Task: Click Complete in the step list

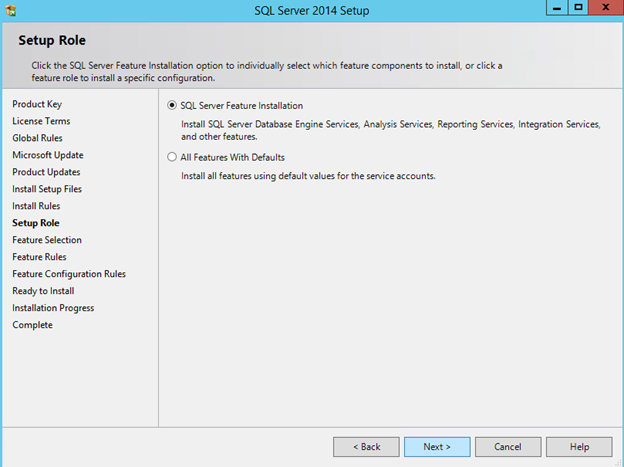Action: (33, 325)
